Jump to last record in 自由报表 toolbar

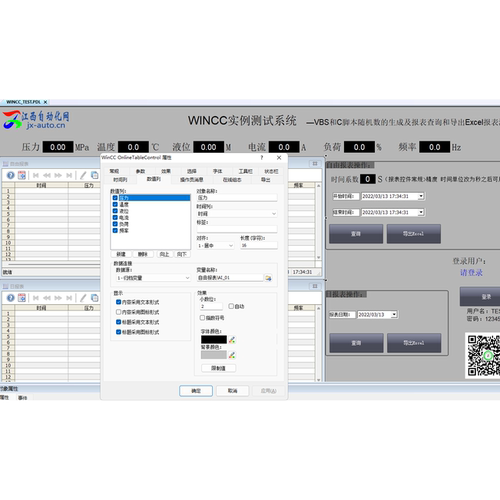click(69, 175)
